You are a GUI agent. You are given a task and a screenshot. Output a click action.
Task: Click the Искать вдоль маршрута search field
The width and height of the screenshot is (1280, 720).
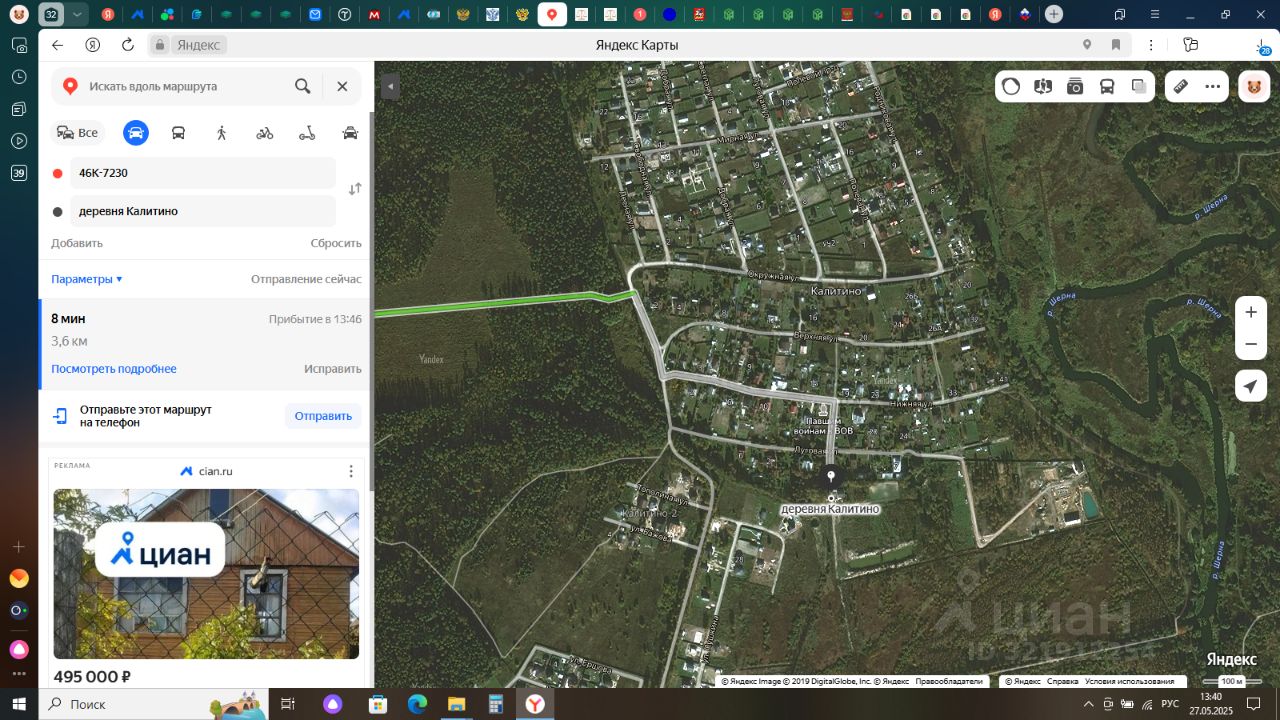[x=185, y=86]
